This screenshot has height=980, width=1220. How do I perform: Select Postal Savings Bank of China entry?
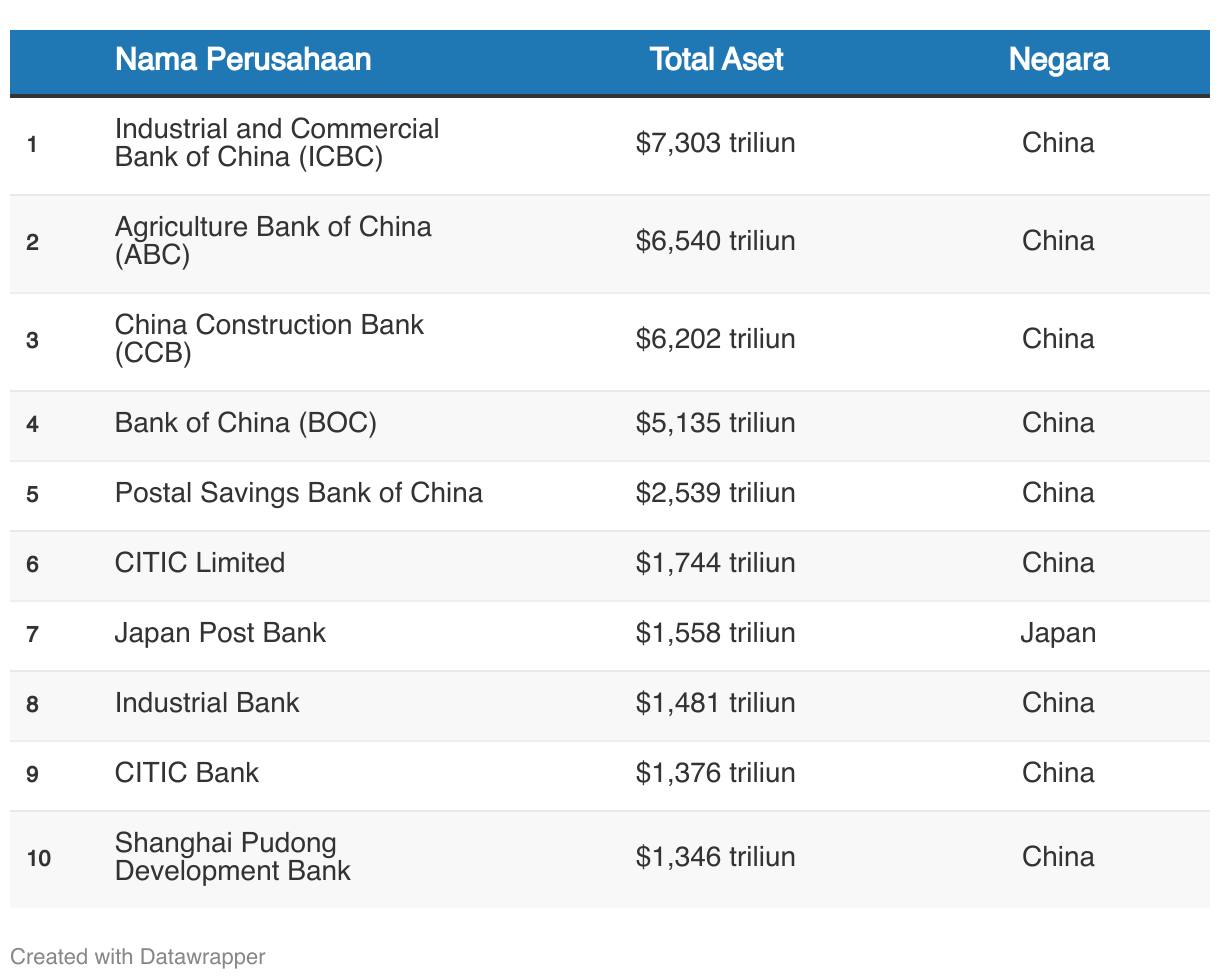(x=299, y=493)
